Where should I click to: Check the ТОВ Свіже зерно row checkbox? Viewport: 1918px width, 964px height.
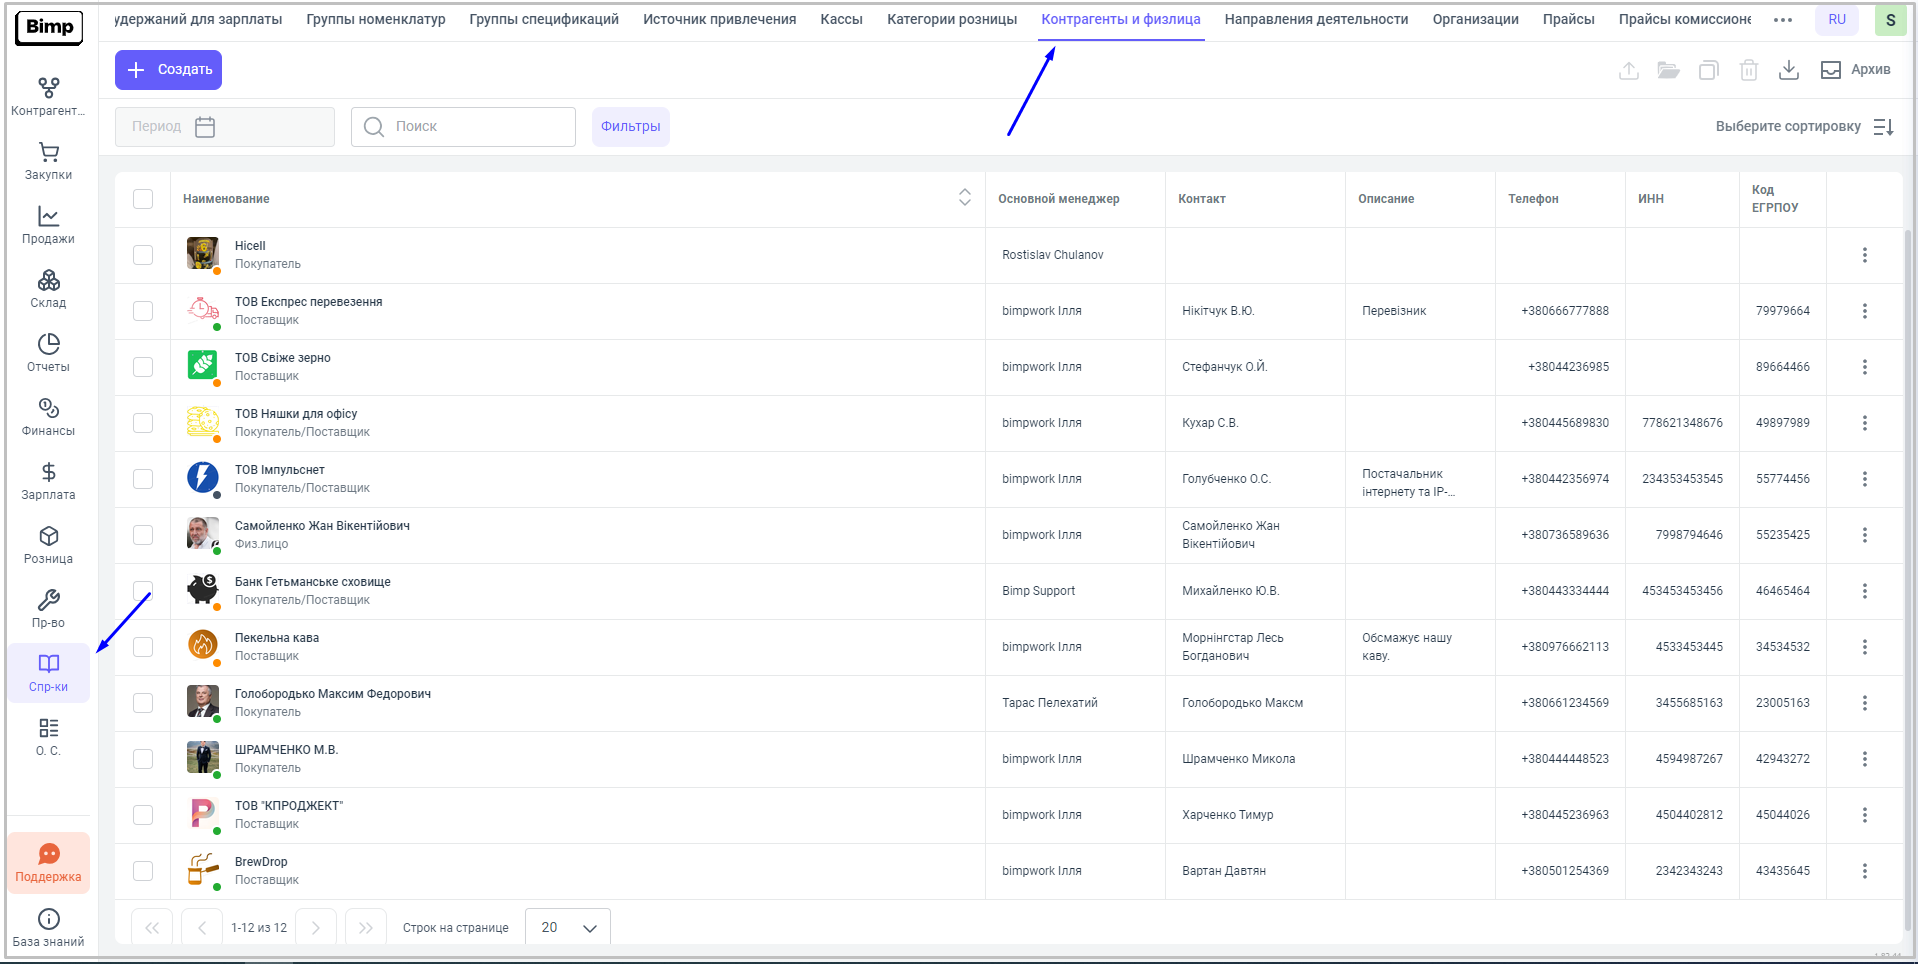(143, 367)
